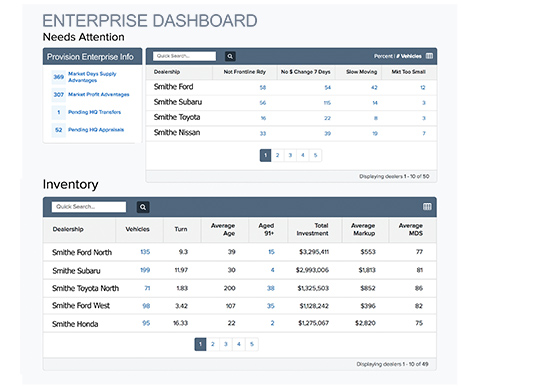Open Smithe Ford West Aged 91+ value 35
Image resolution: width=546 pixels, height=386 pixels.
(x=271, y=306)
